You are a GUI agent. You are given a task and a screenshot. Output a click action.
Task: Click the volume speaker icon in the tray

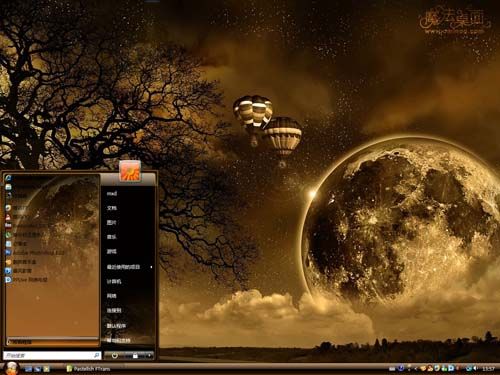click(x=475, y=368)
